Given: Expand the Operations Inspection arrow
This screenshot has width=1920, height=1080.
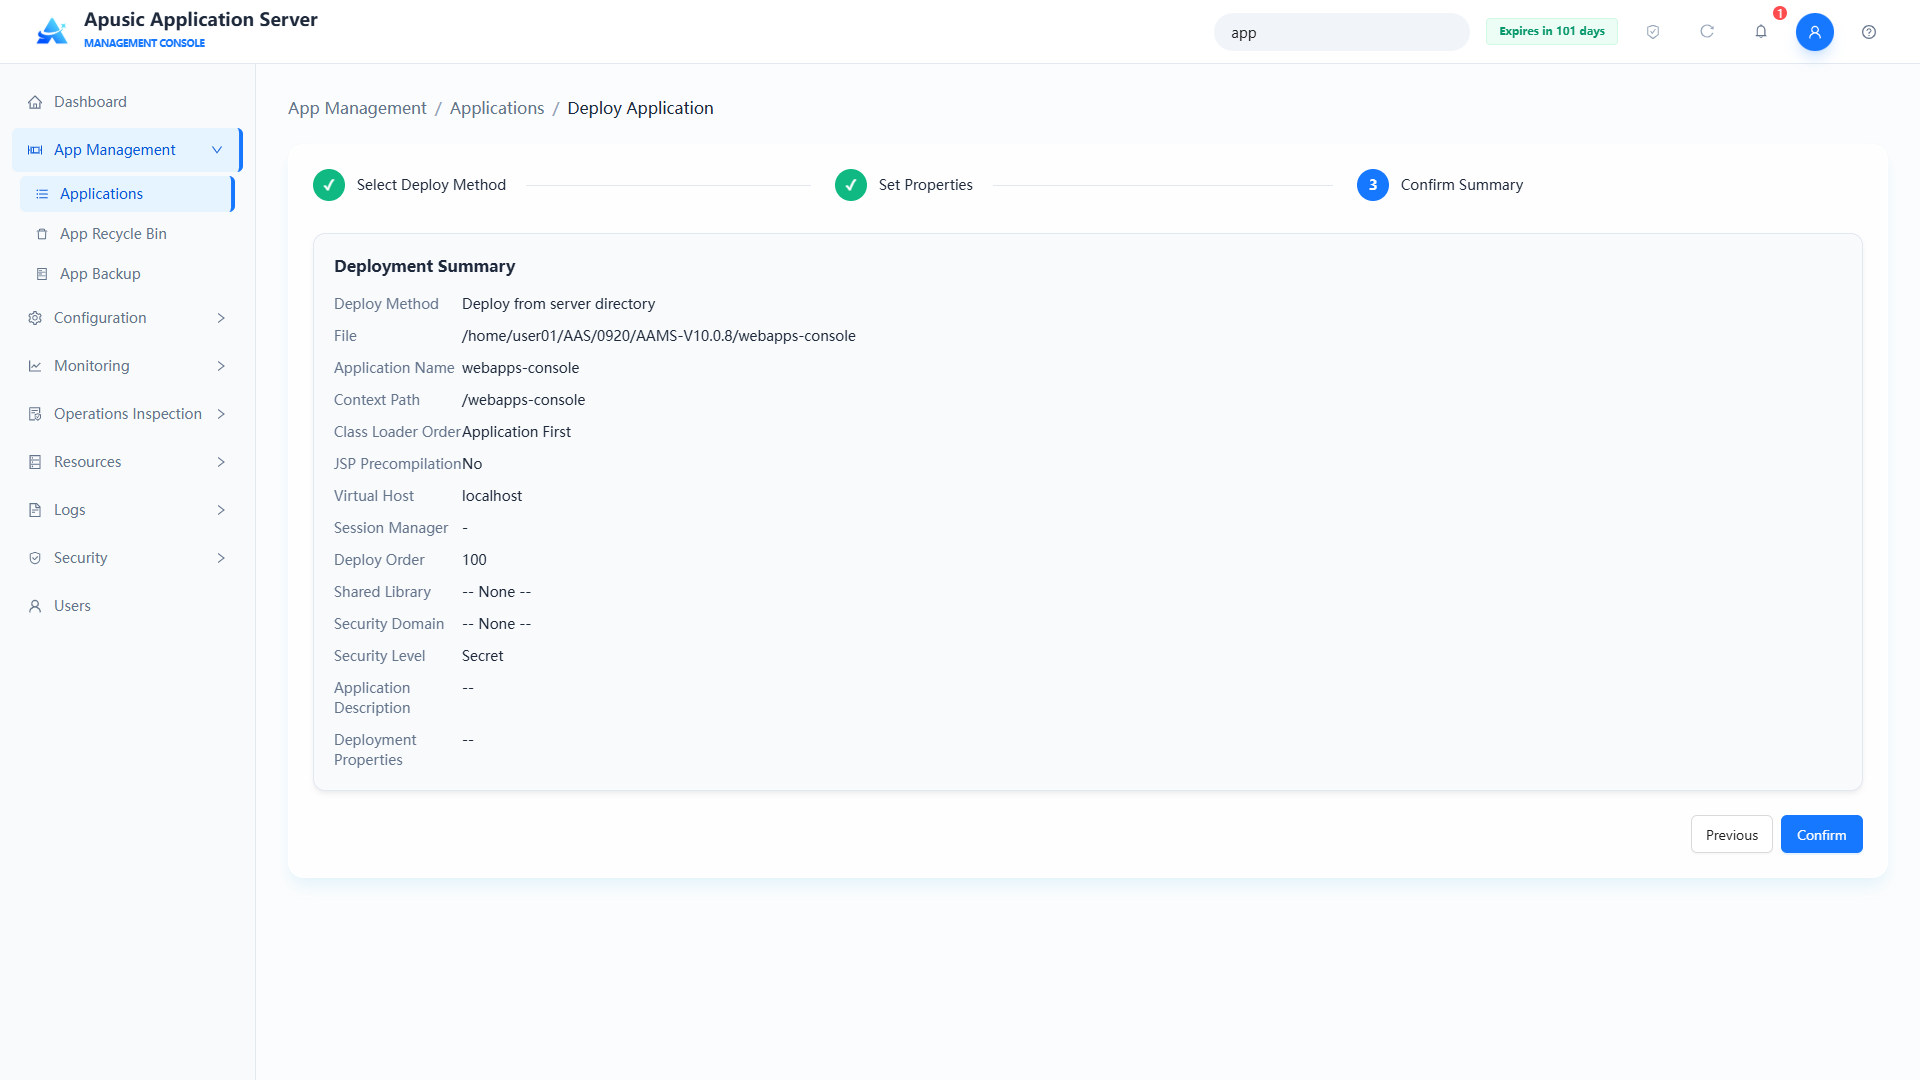Looking at the screenshot, I should (x=221, y=414).
